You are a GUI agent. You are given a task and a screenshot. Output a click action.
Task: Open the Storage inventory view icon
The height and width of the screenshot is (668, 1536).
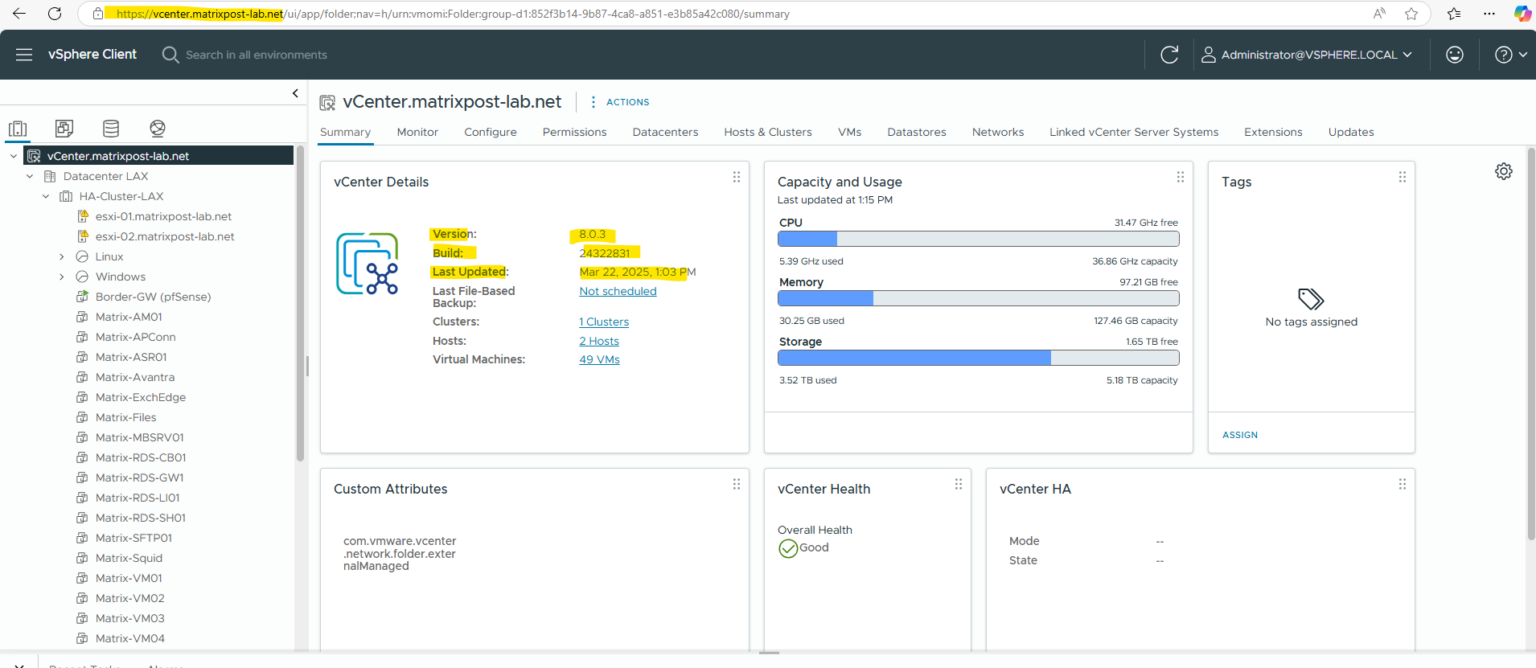pos(110,128)
